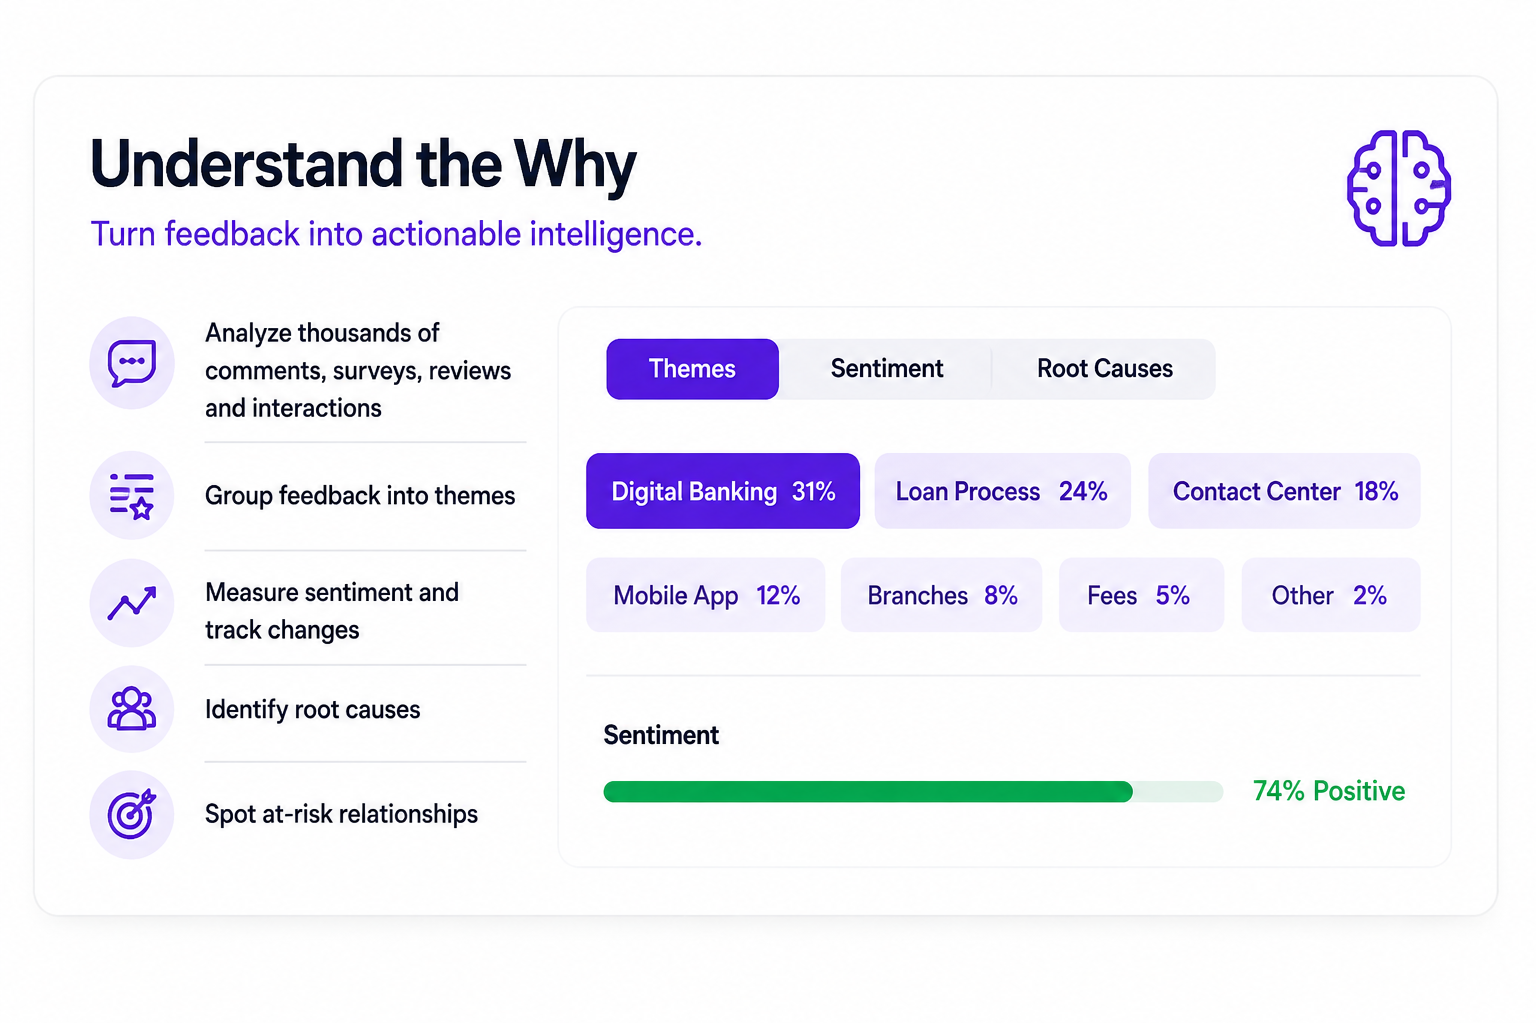Click the 74% Positive label
1536x1023 pixels.
click(1328, 791)
